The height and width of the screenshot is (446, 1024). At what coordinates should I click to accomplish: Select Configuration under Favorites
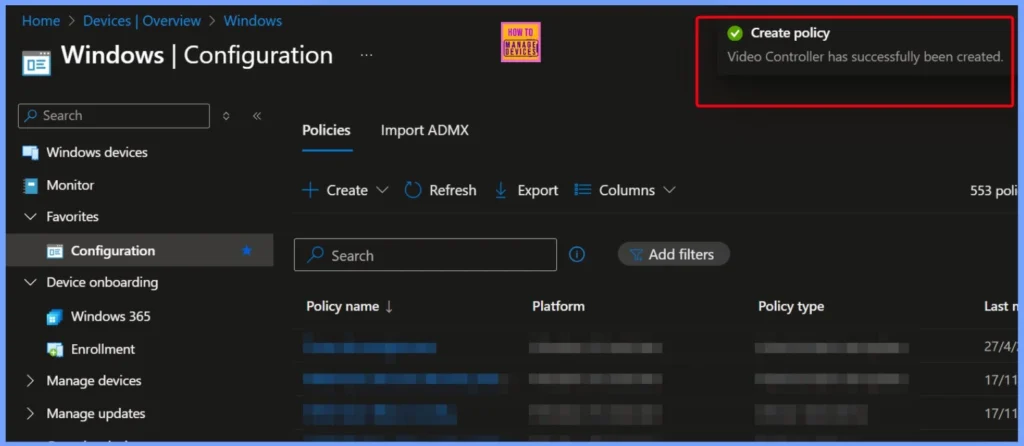pos(113,251)
